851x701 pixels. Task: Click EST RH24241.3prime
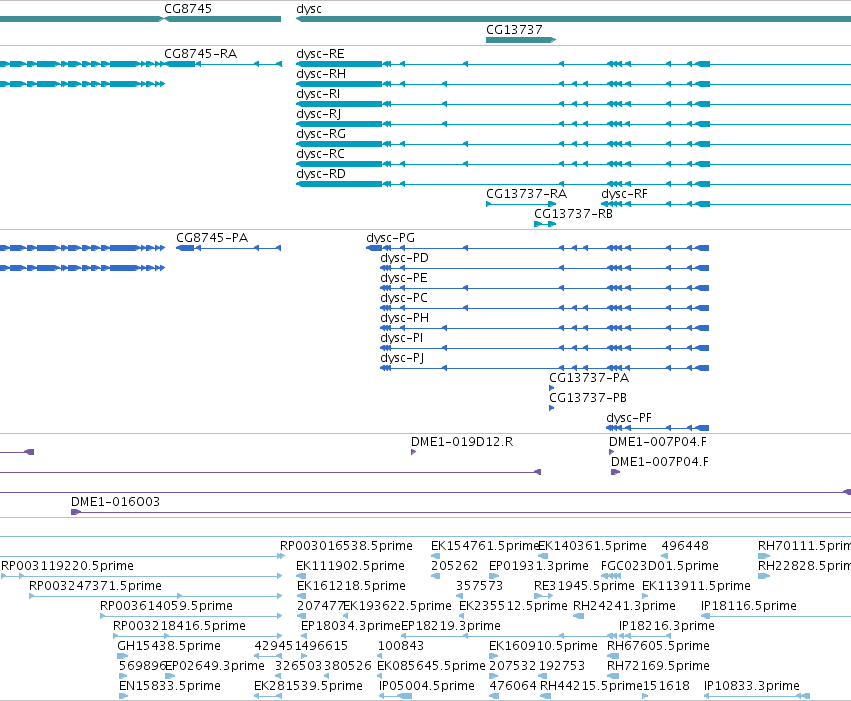tap(624, 606)
